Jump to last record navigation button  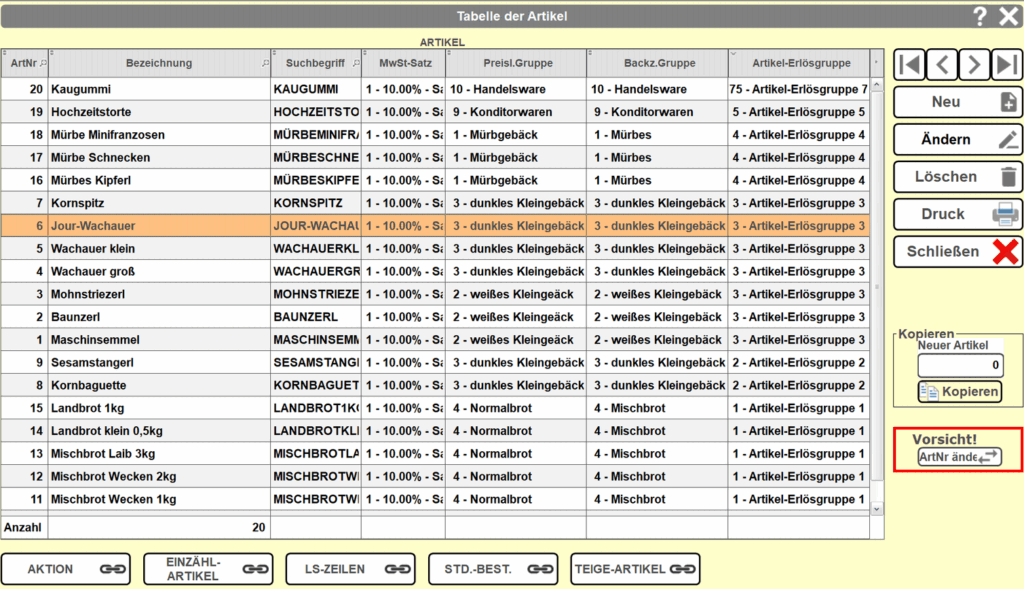[x=1006, y=65]
